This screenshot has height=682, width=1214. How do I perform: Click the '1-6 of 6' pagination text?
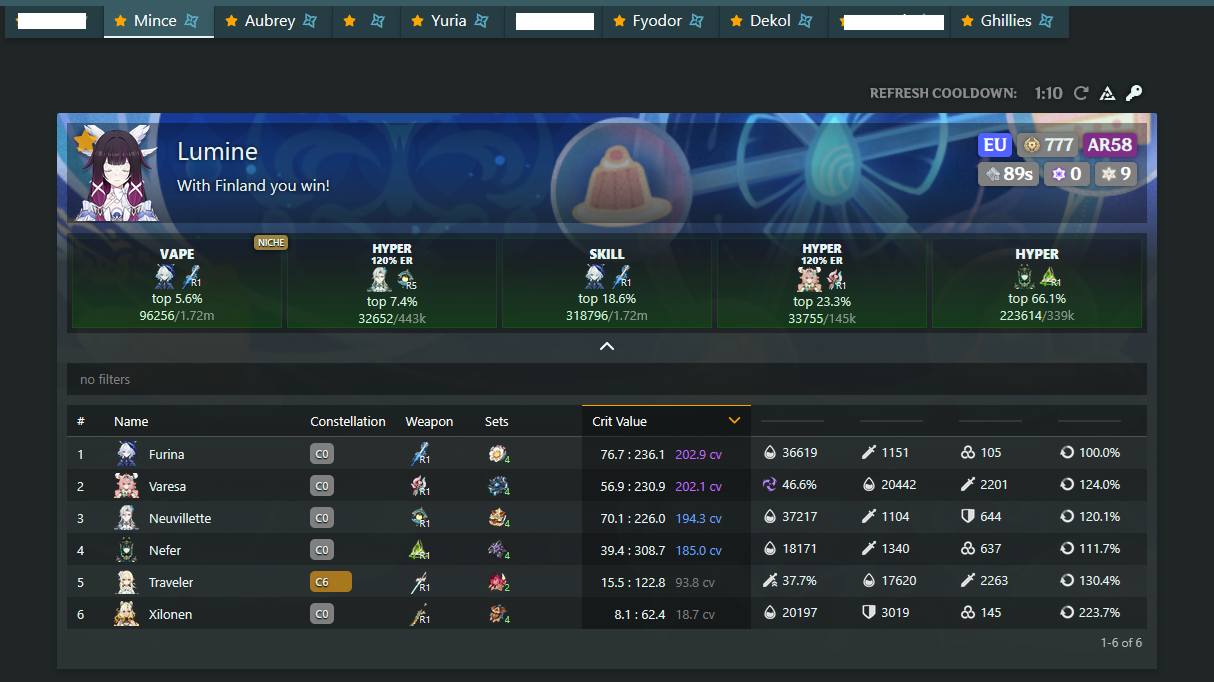click(x=1121, y=643)
